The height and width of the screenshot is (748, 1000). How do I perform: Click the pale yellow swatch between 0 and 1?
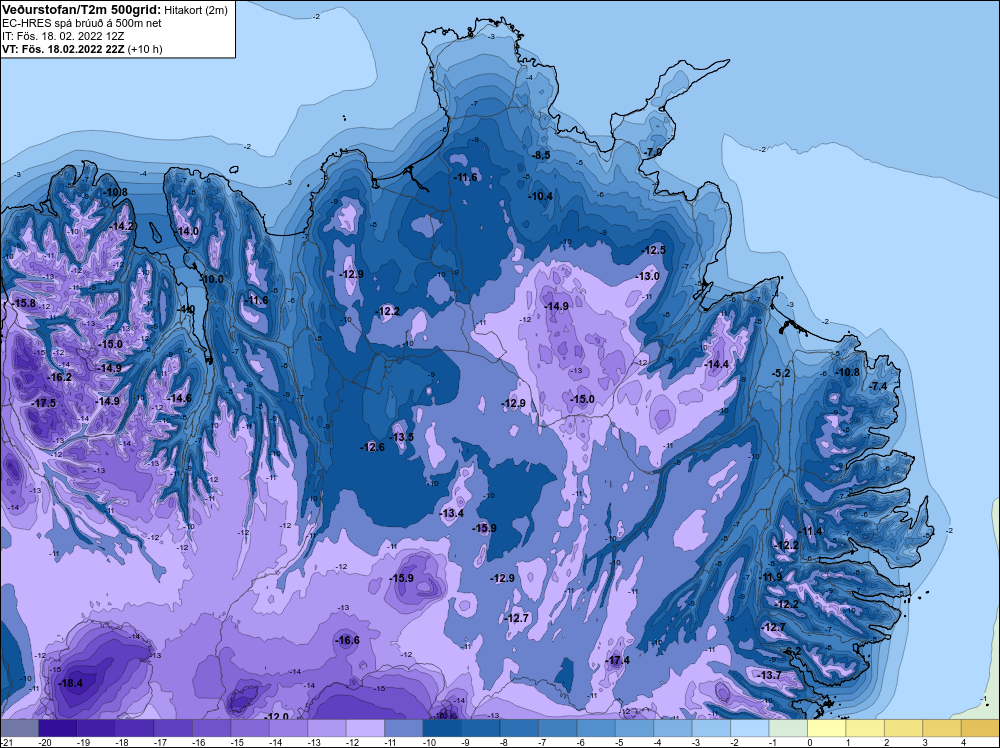827,728
